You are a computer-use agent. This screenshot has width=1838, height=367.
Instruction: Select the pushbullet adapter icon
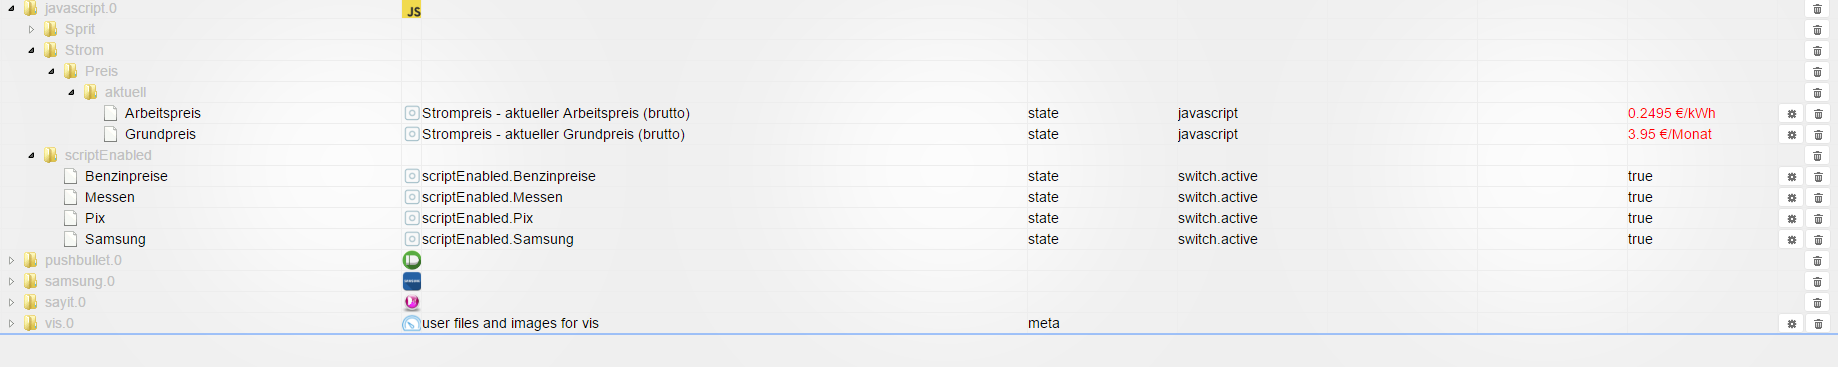tap(412, 260)
